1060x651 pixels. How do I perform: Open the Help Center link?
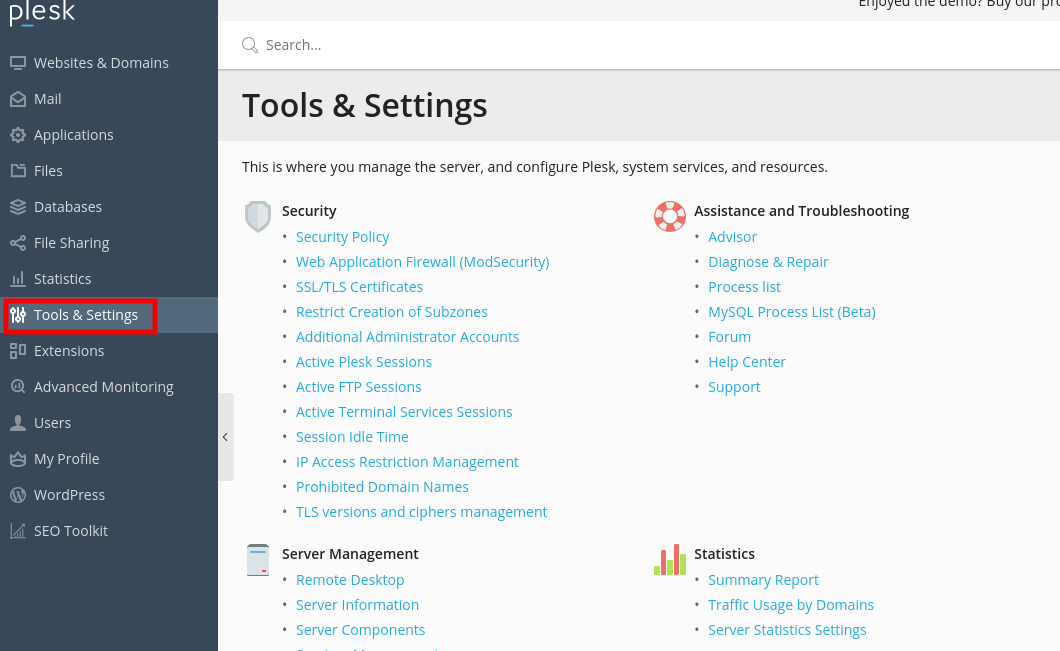(746, 362)
